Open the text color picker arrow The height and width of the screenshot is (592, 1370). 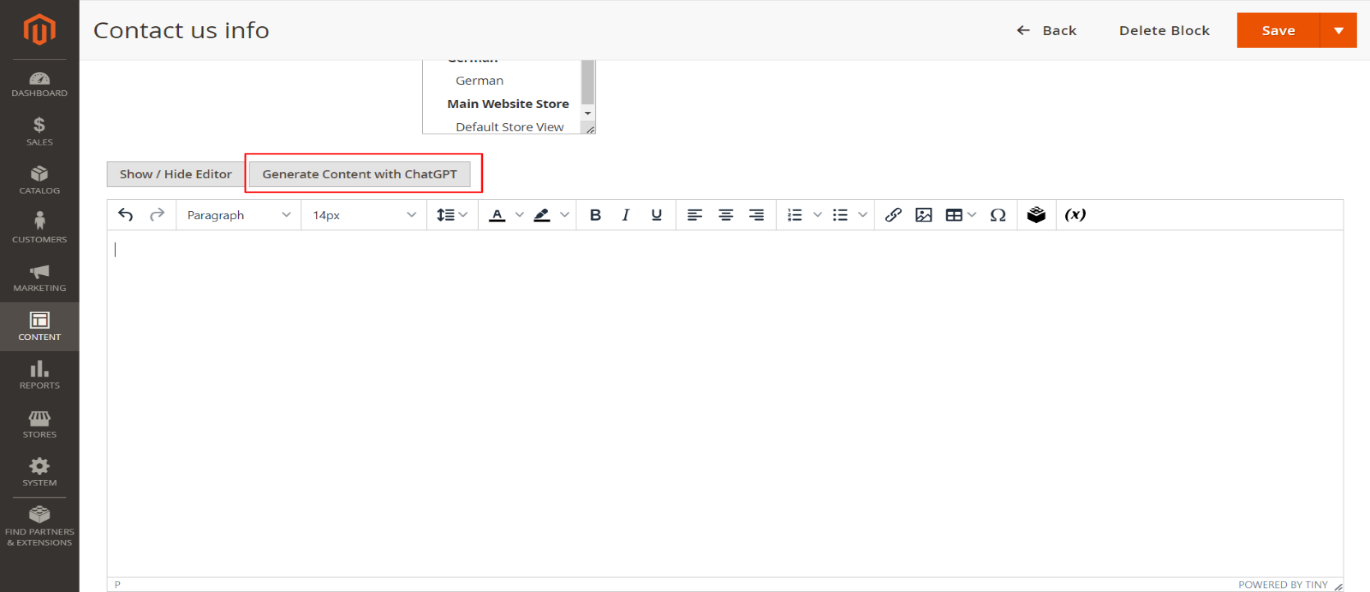519,215
